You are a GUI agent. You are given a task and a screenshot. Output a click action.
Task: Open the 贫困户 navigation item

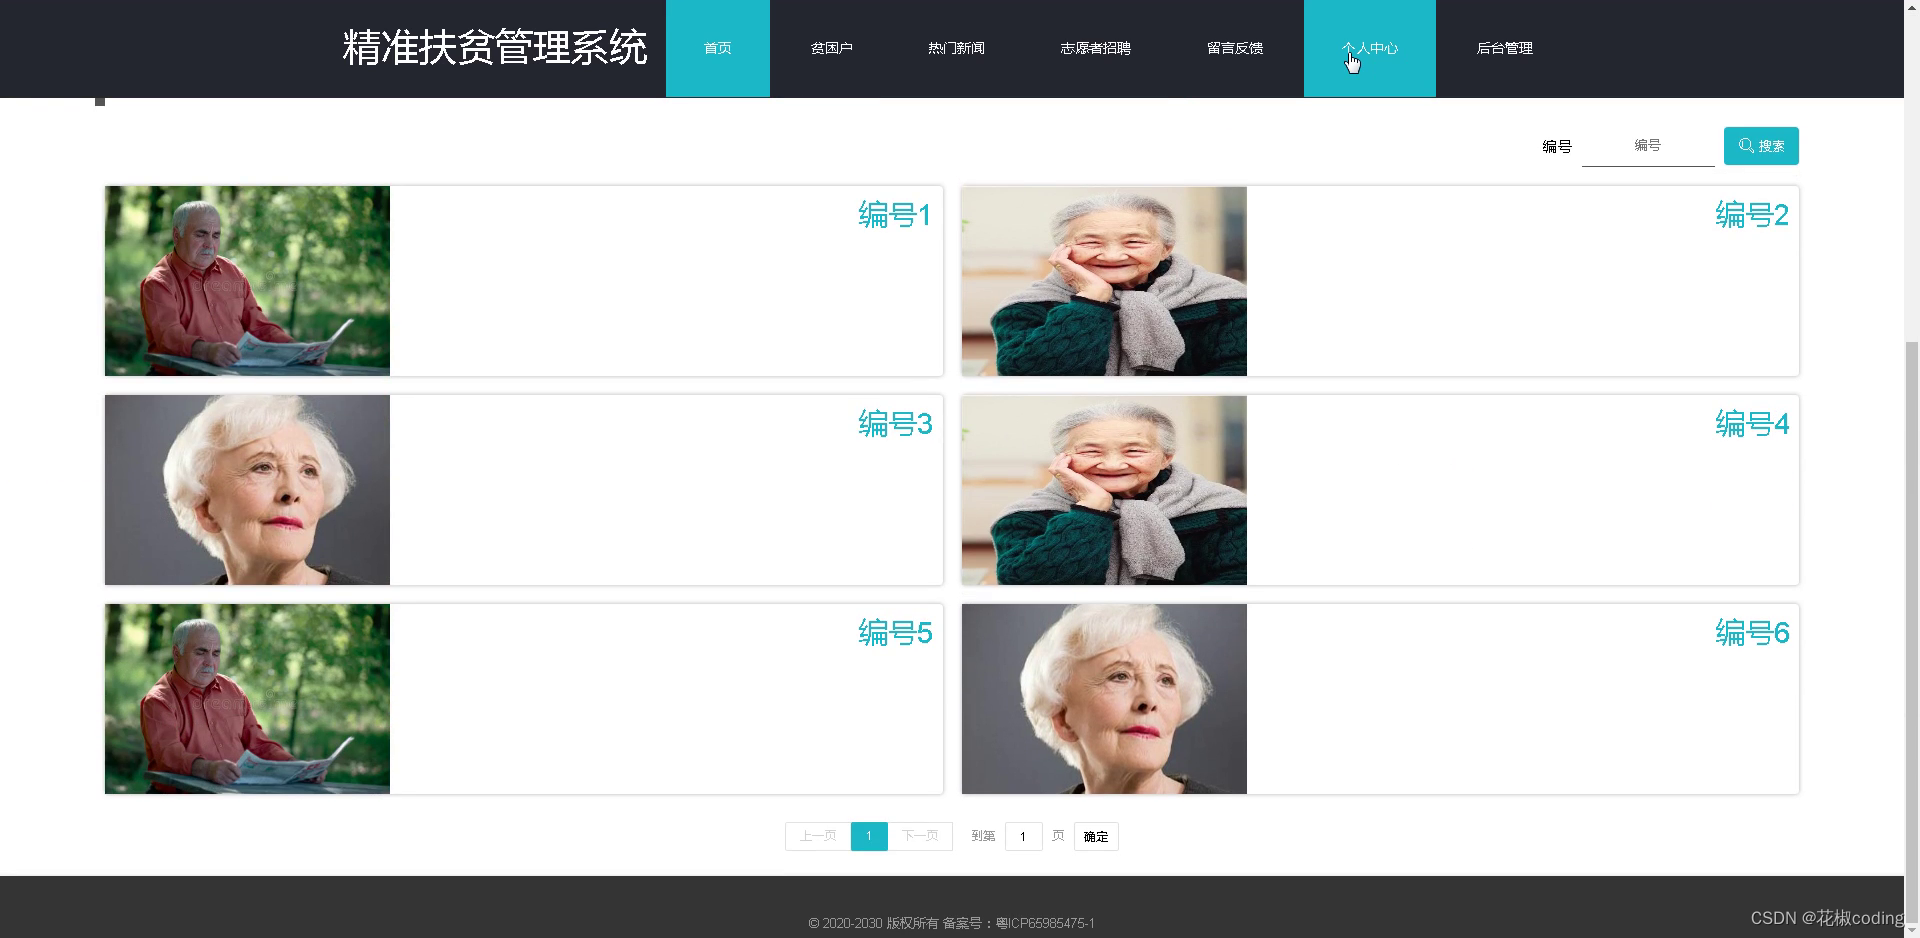[x=831, y=47]
